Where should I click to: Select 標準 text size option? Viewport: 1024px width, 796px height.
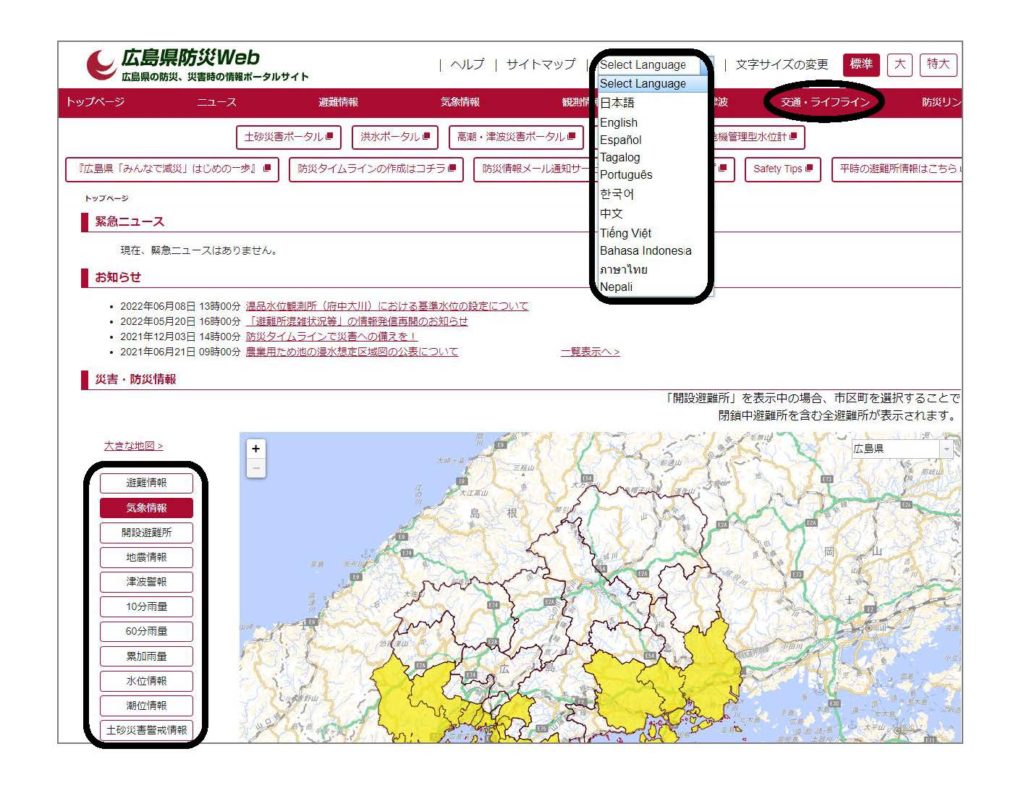861,65
